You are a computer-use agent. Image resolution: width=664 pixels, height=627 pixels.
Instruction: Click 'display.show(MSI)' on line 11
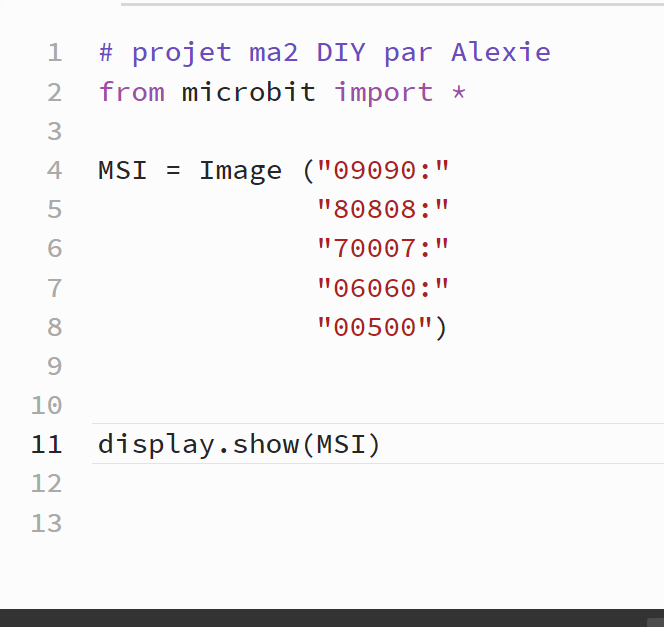tap(239, 445)
